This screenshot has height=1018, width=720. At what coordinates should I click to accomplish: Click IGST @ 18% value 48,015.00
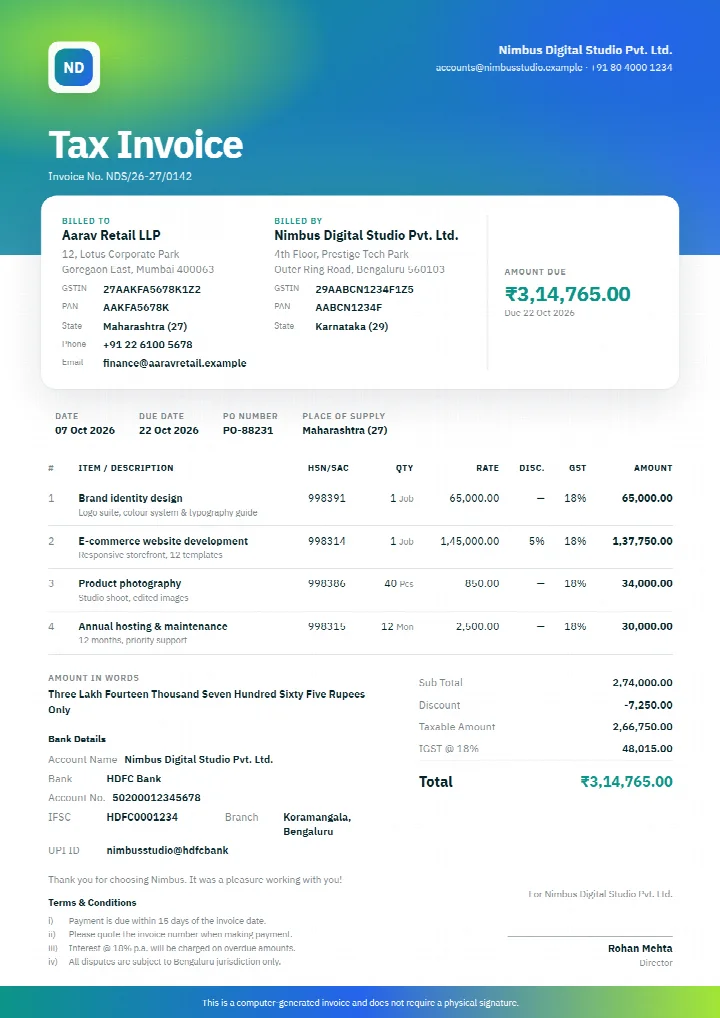tap(647, 749)
